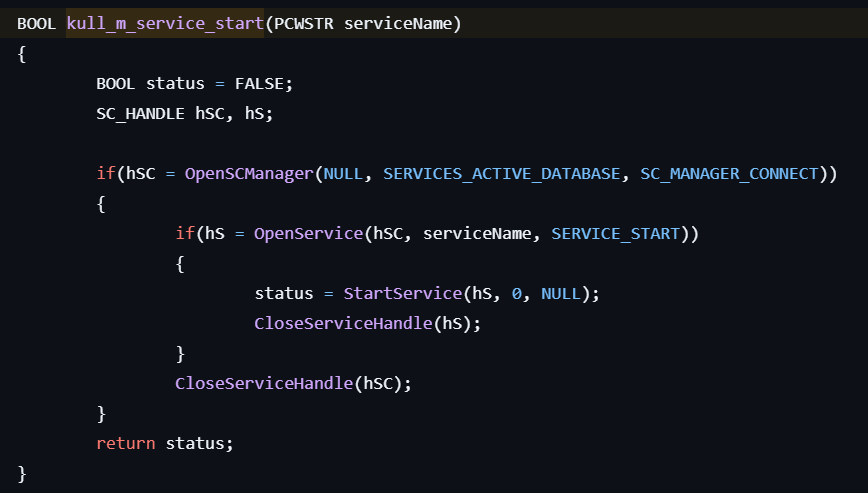Click the serviceName parameter in the signature
This screenshot has height=493, width=868.
tap(398, 24)
